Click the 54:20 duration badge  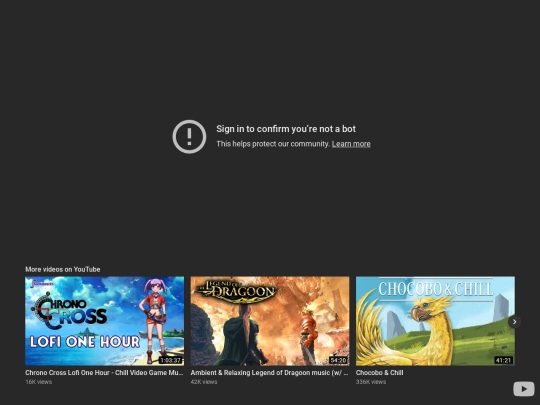point(338,360)
